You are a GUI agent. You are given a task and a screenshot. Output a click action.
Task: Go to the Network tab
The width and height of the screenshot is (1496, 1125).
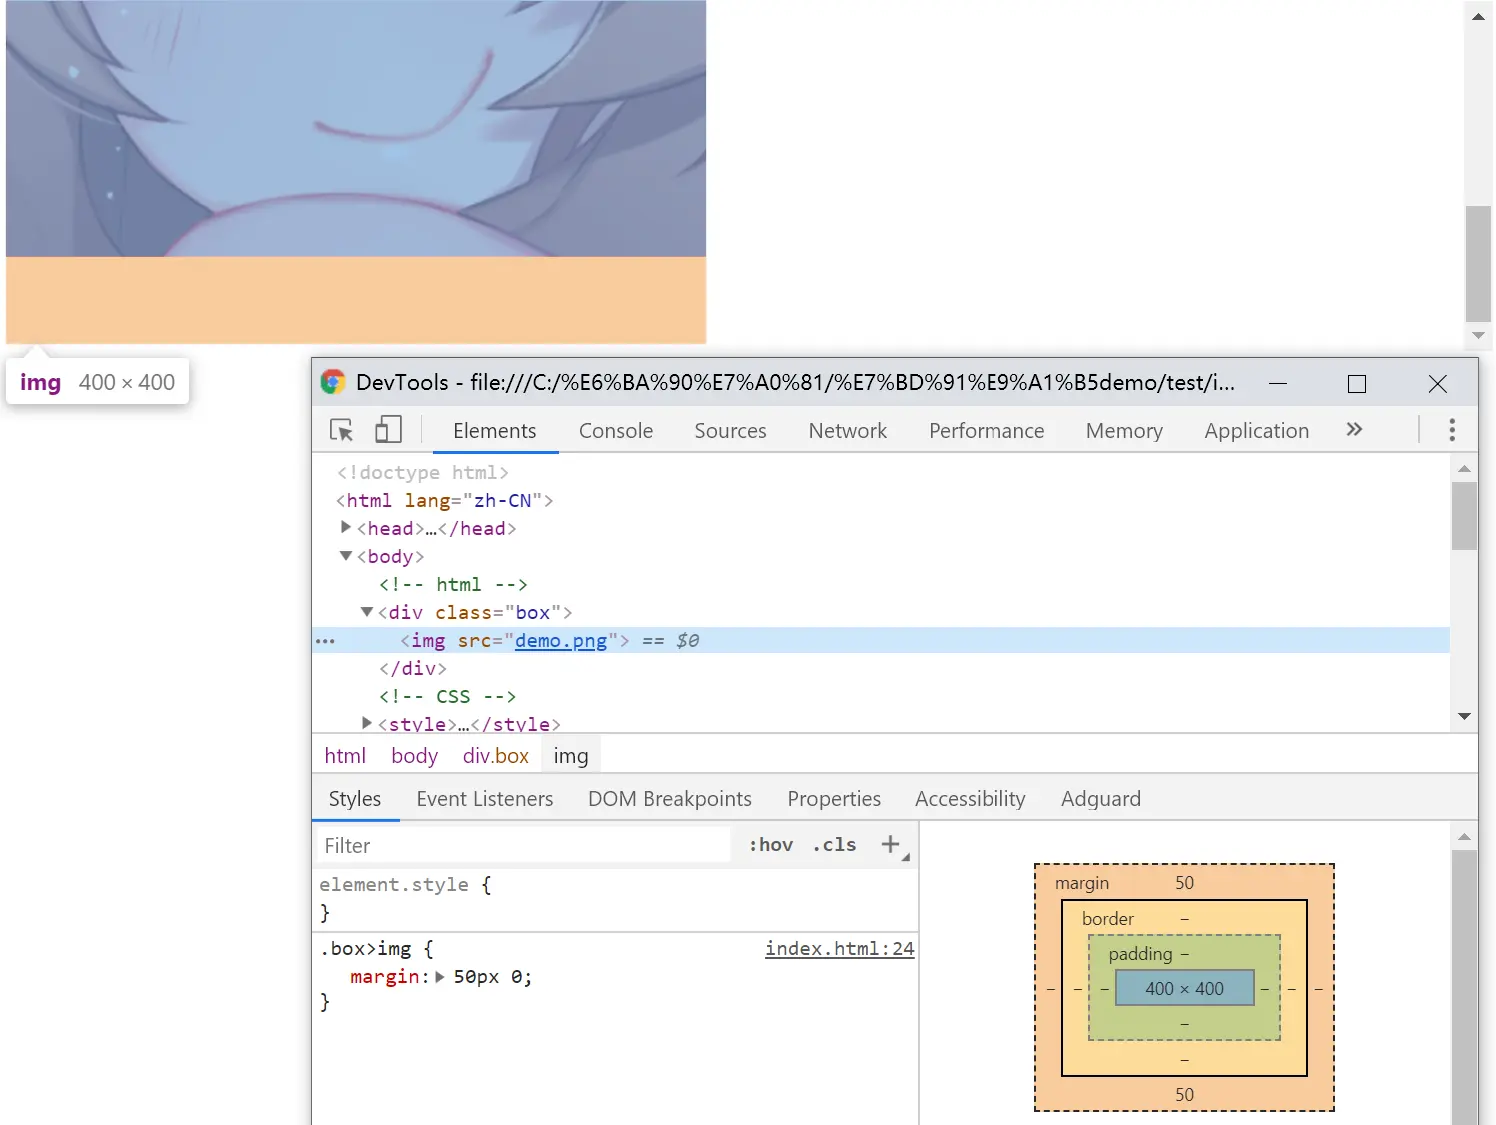pyautogui.click(x=848, y=431)
